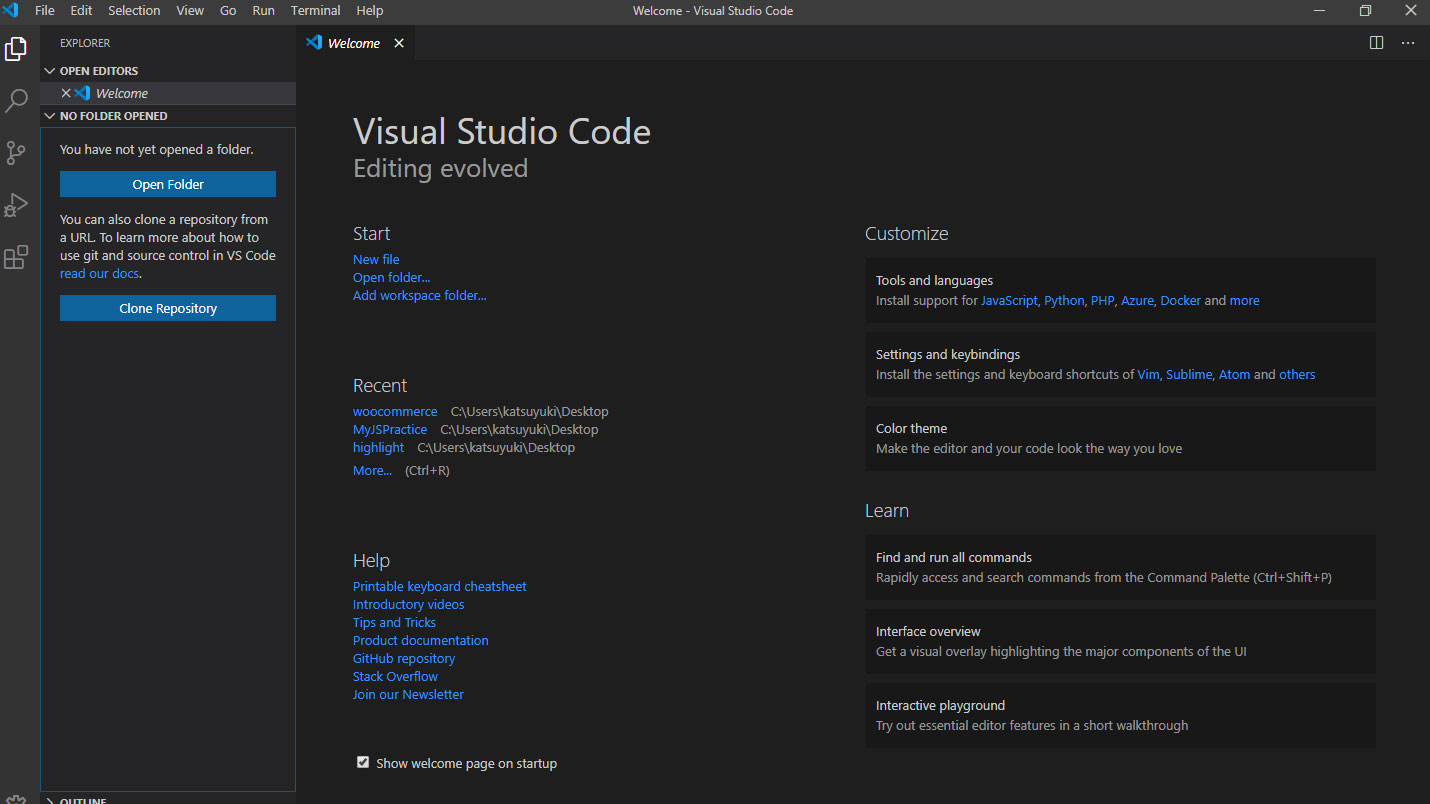Open the Source Control view
The height and width of the screenshot is (804, 1430).
point(16,152)
